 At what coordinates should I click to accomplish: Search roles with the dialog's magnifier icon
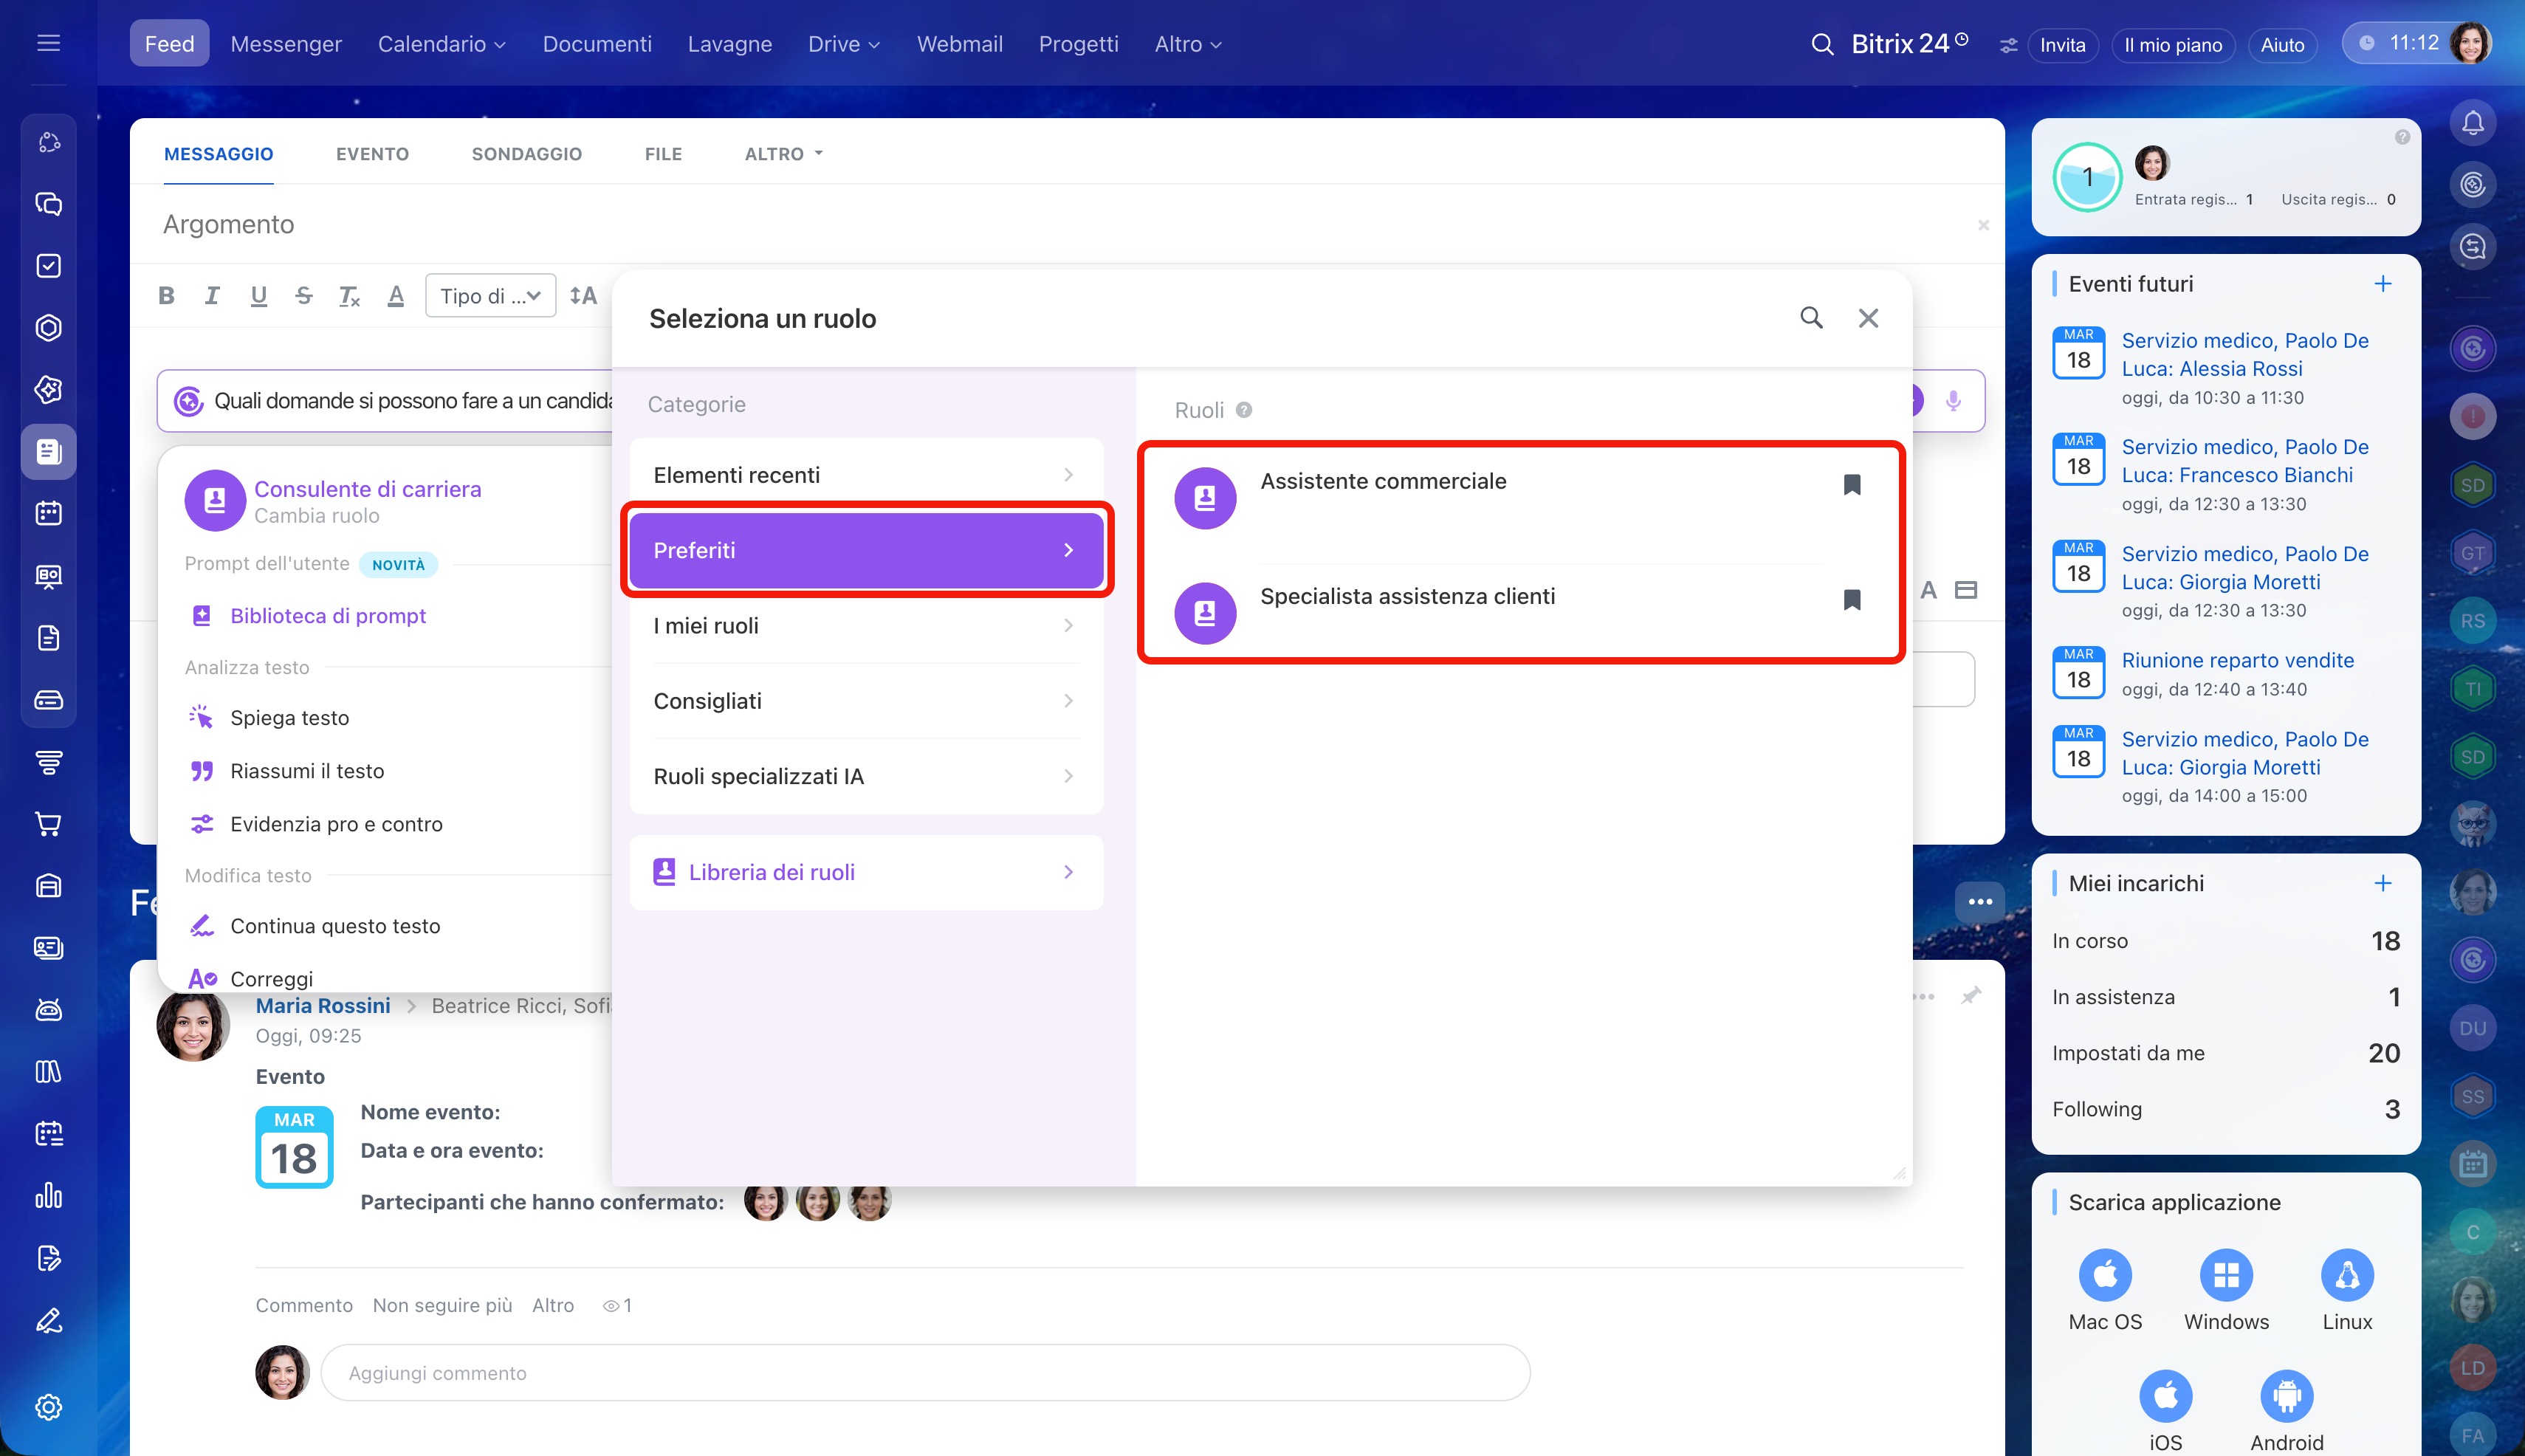(1811, 318)
